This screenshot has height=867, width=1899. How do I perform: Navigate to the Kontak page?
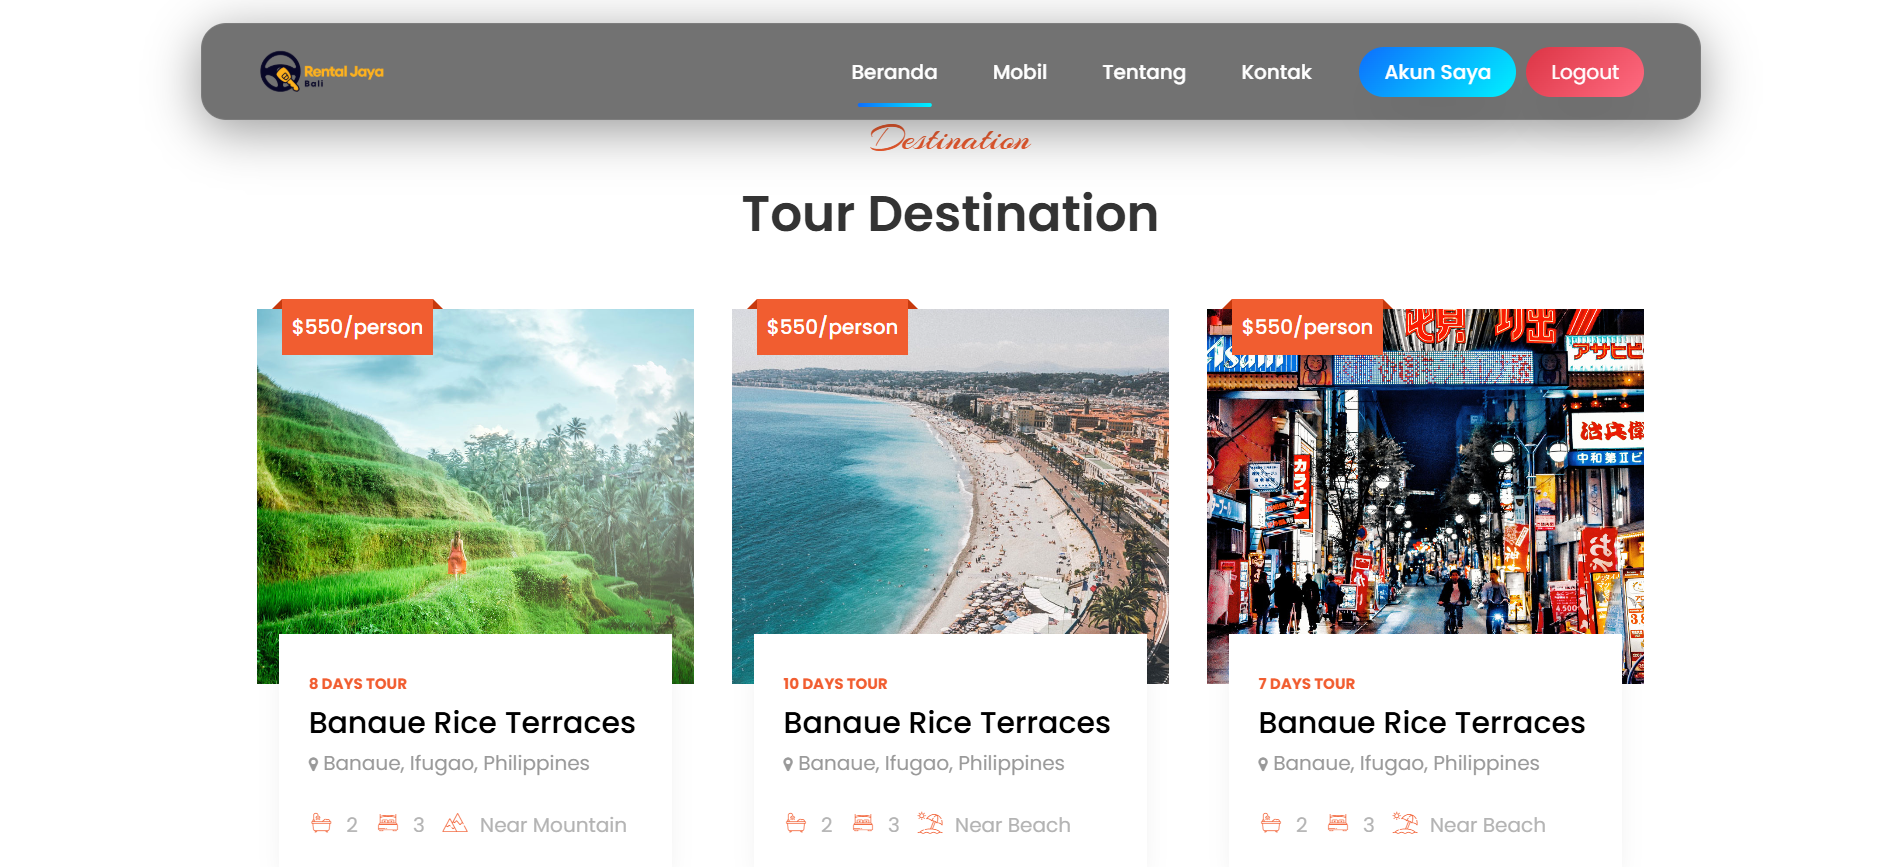pyautogui.click(x=1276, y=72)
